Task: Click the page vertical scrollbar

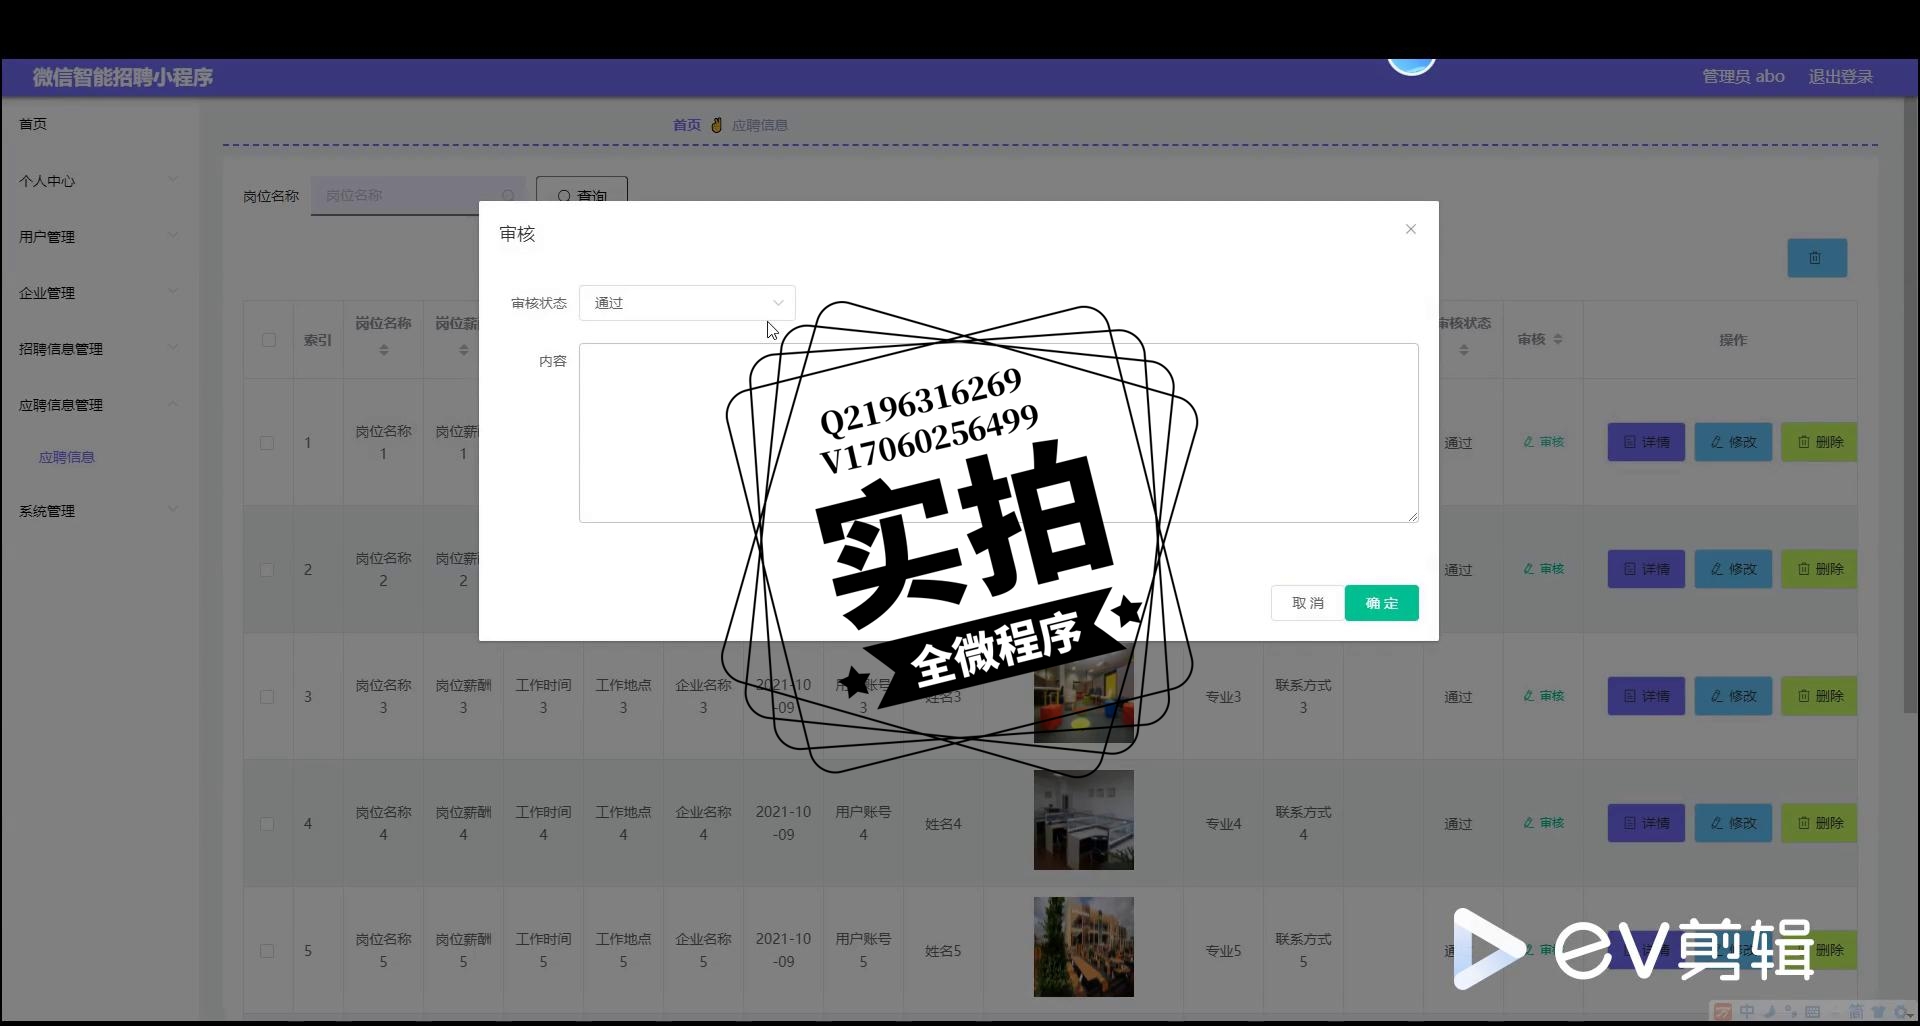Action: pyautogui.click(x=1910, y=405)
